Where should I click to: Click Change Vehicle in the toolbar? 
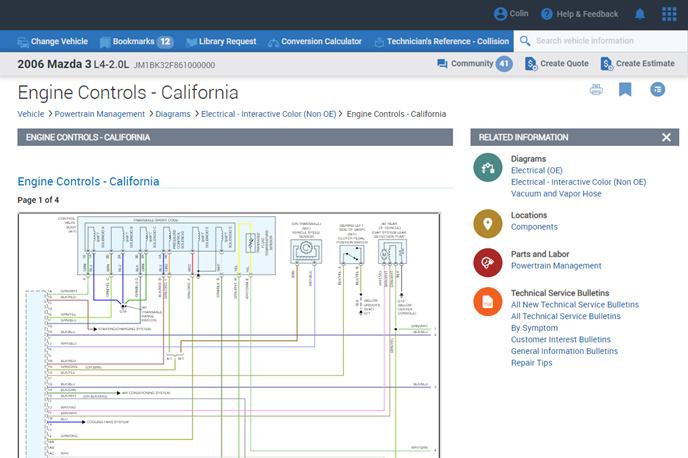[x=52, y=41]
